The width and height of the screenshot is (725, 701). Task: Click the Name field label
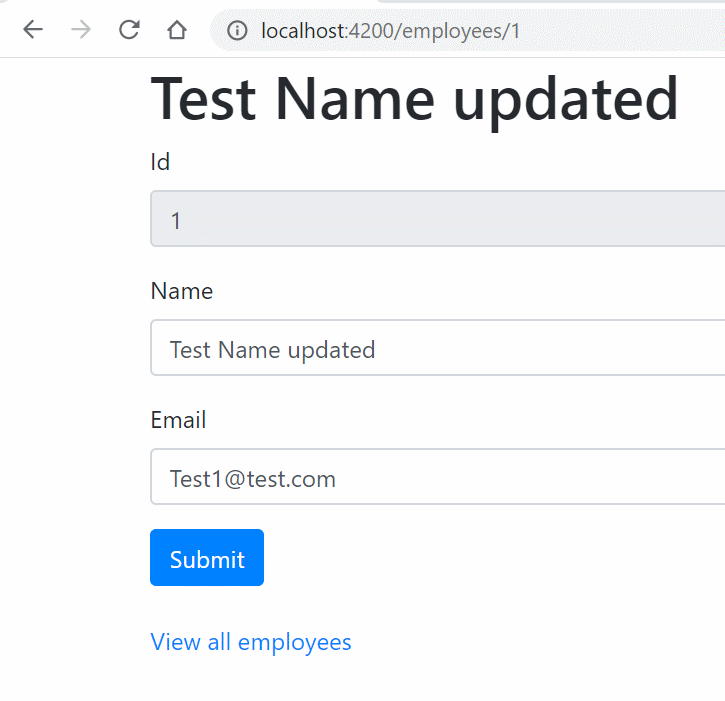[182, 291]
